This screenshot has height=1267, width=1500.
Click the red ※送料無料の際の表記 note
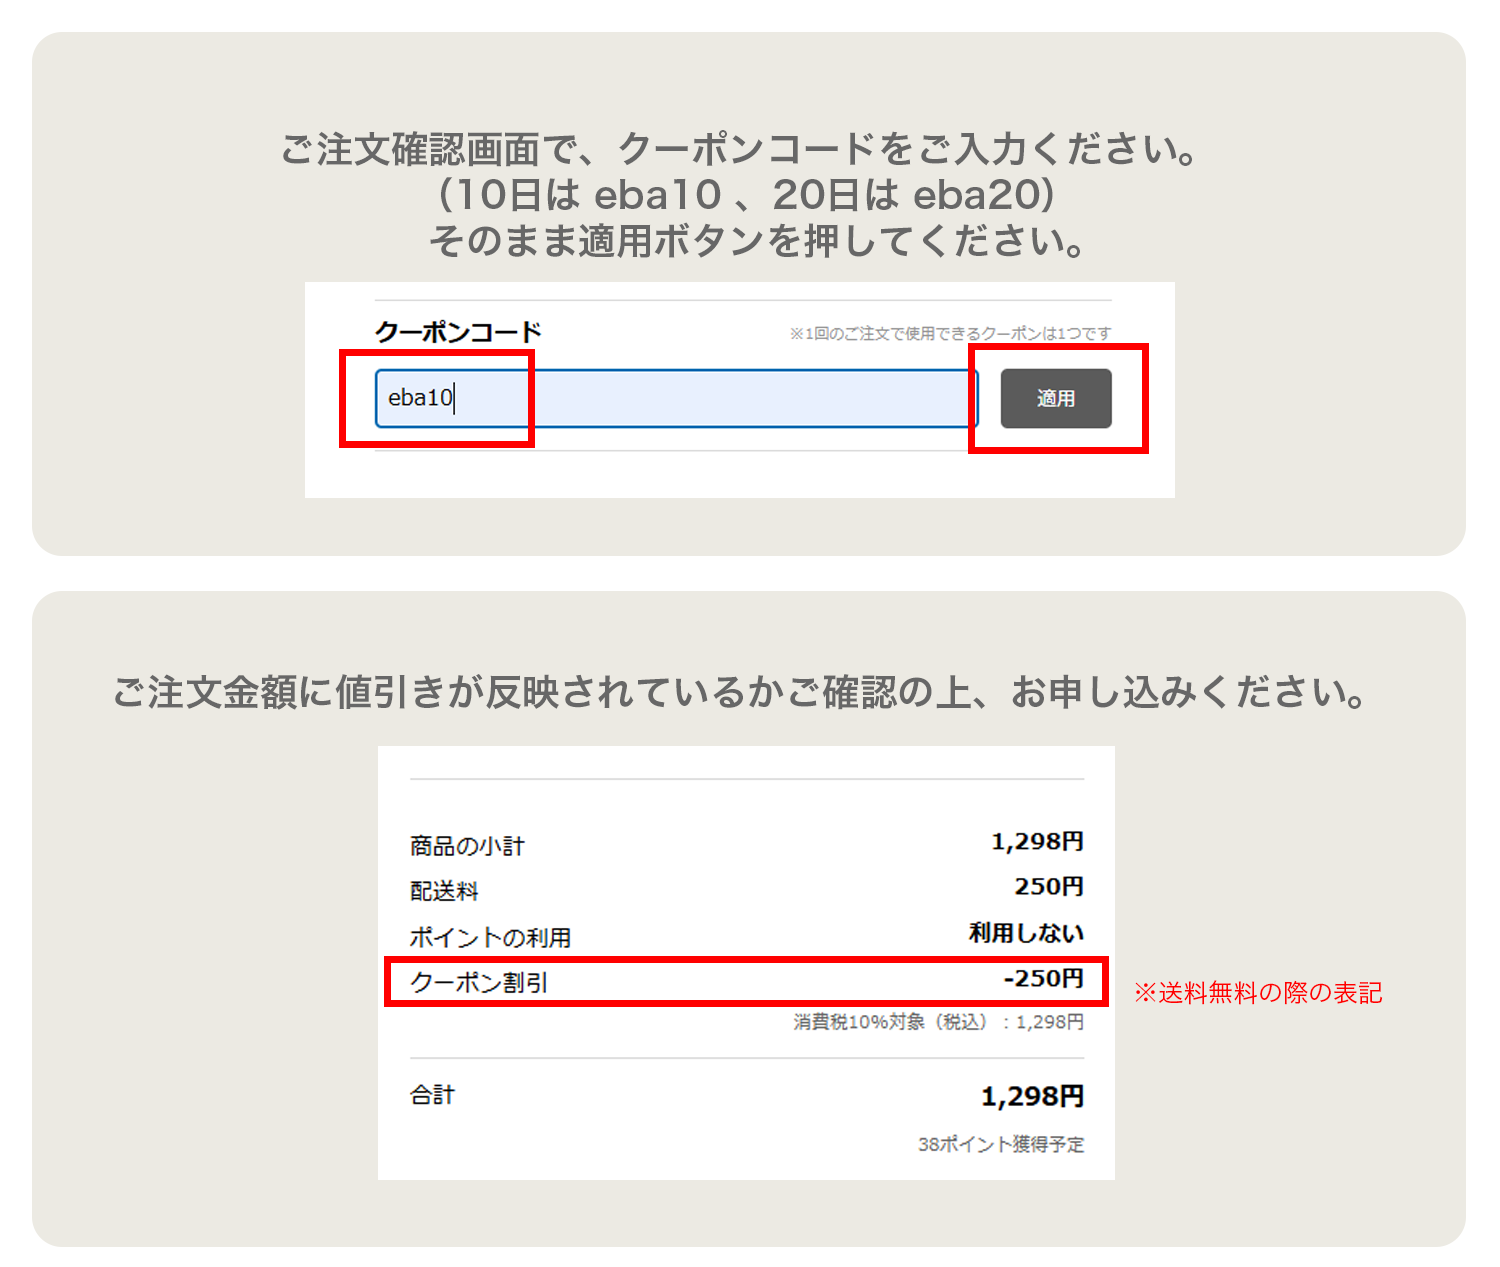pyautogui.click(x=1258, y=993)
